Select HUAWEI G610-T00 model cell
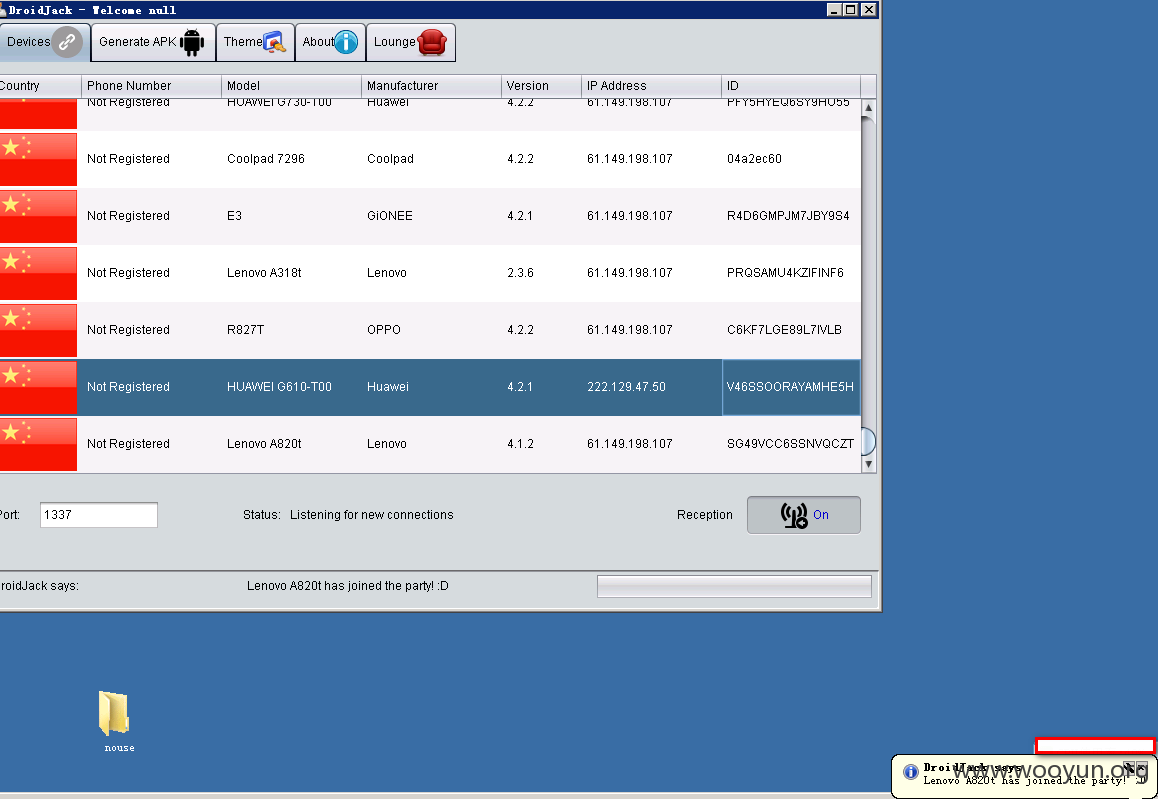 tap(292, 387)
